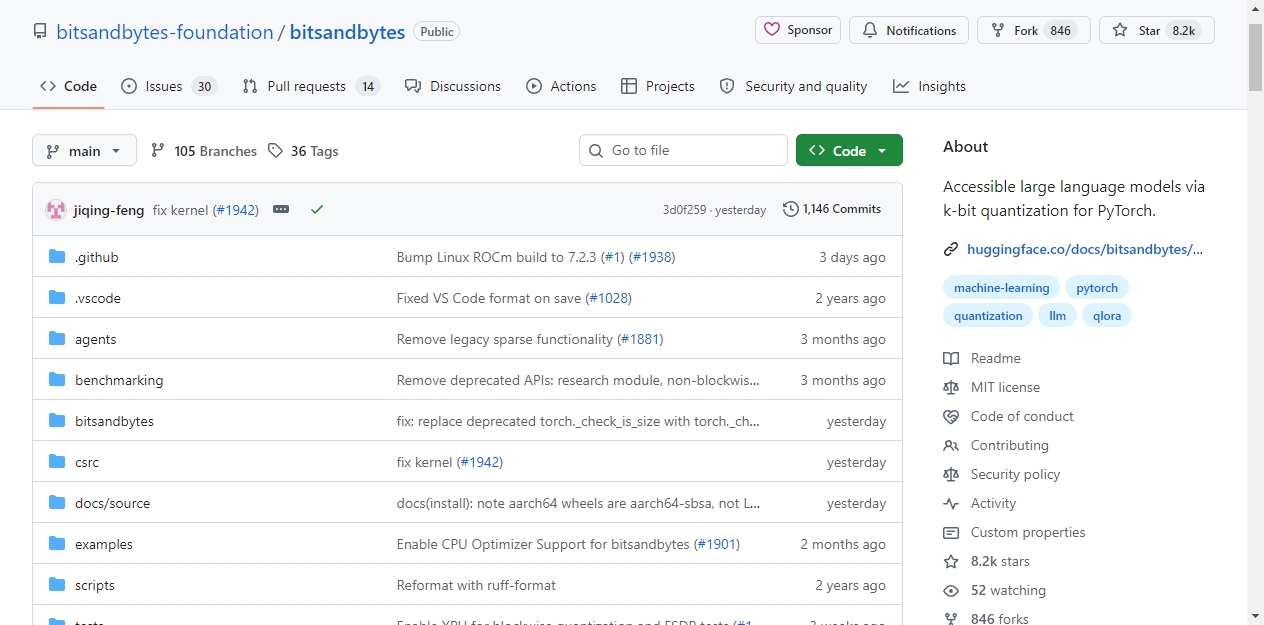
Task: Click the scripts folder icon
Action: point(57,585)
